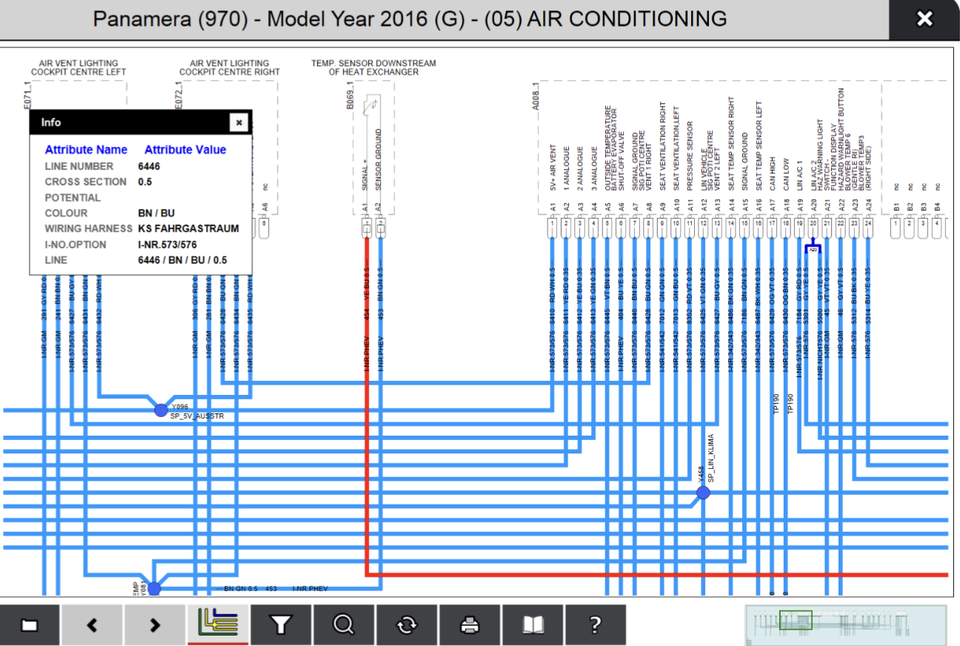Click the Panamera (970) window title text
This screenshot has height=646, width=960.
410,19
